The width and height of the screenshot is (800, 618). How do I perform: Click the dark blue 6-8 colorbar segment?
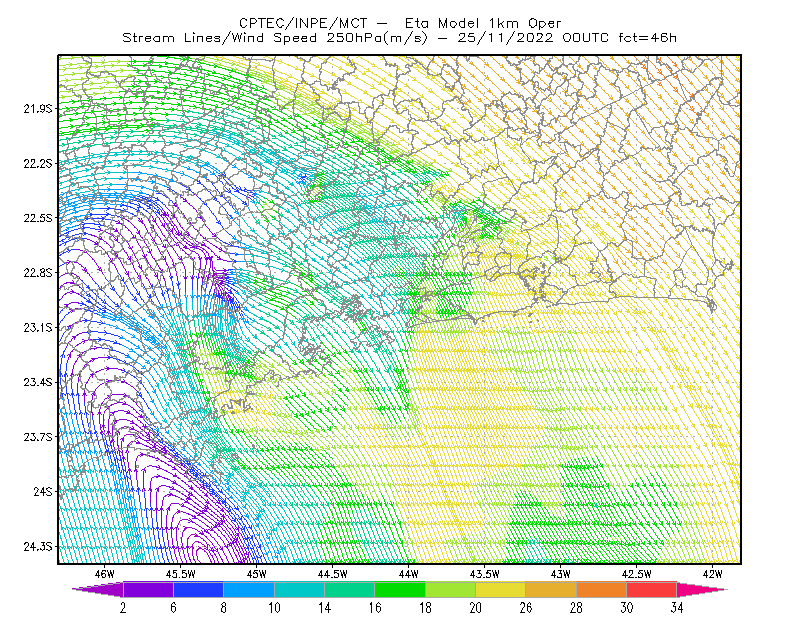tap(198, 589)
